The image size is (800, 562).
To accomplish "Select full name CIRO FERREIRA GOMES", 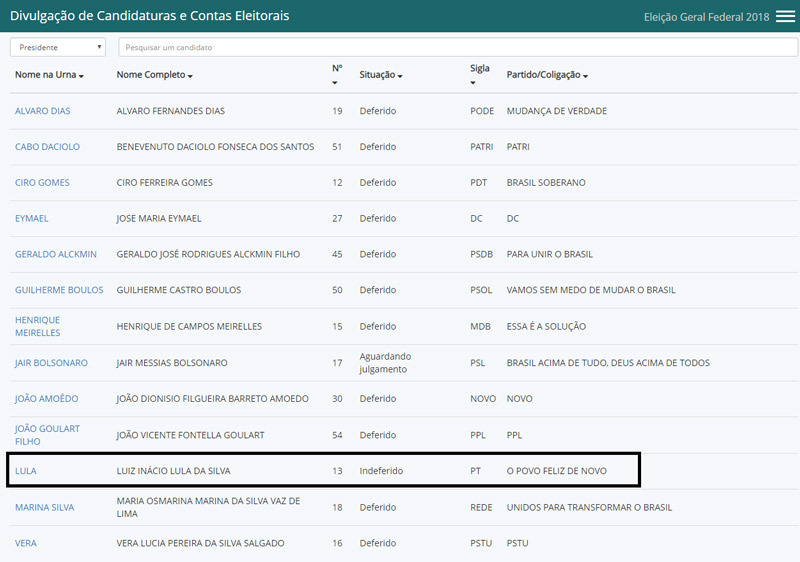I will point(164,183).
